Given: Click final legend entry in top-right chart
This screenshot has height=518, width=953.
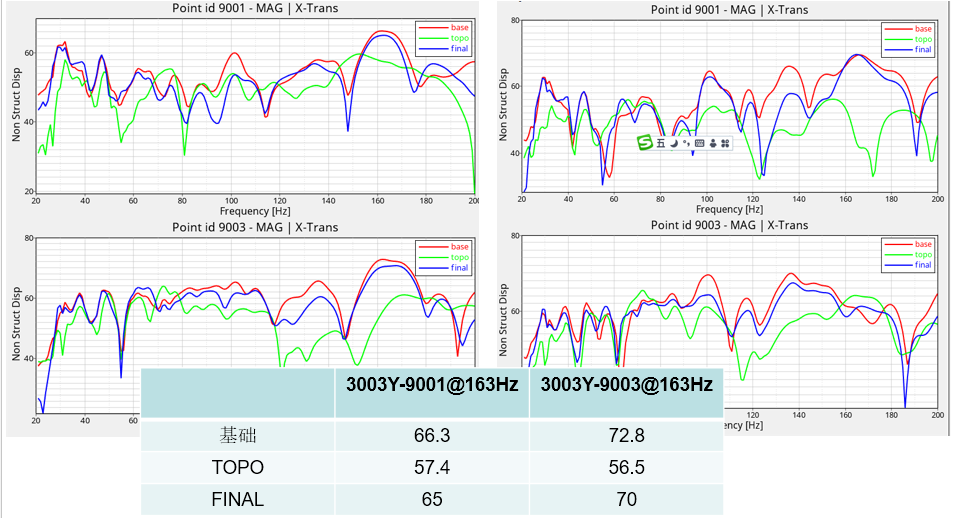Looking at the screenshot, I should [x=908, y=49].
